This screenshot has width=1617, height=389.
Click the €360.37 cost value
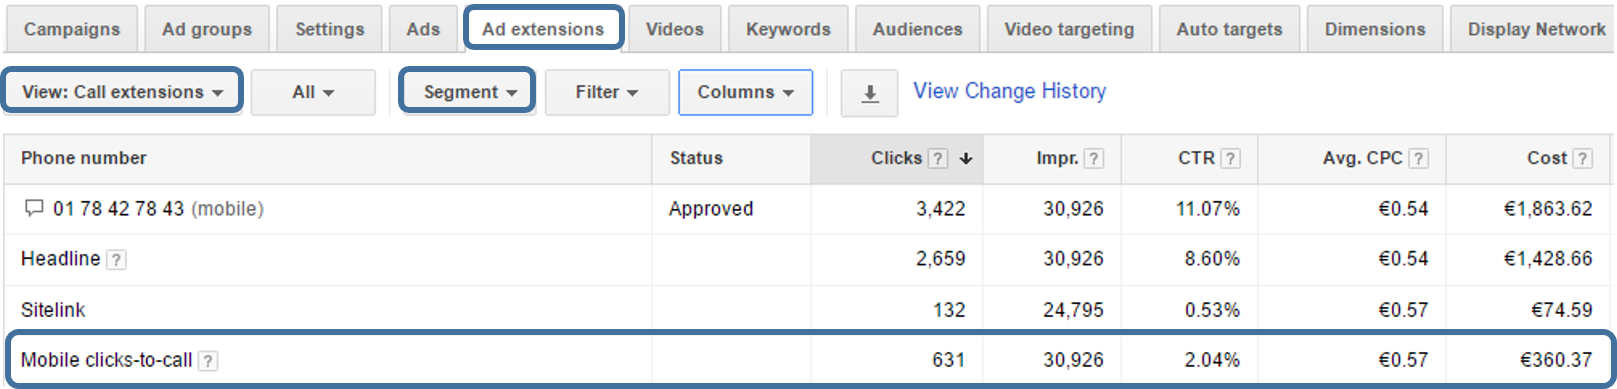click(x=1556, y=360)
